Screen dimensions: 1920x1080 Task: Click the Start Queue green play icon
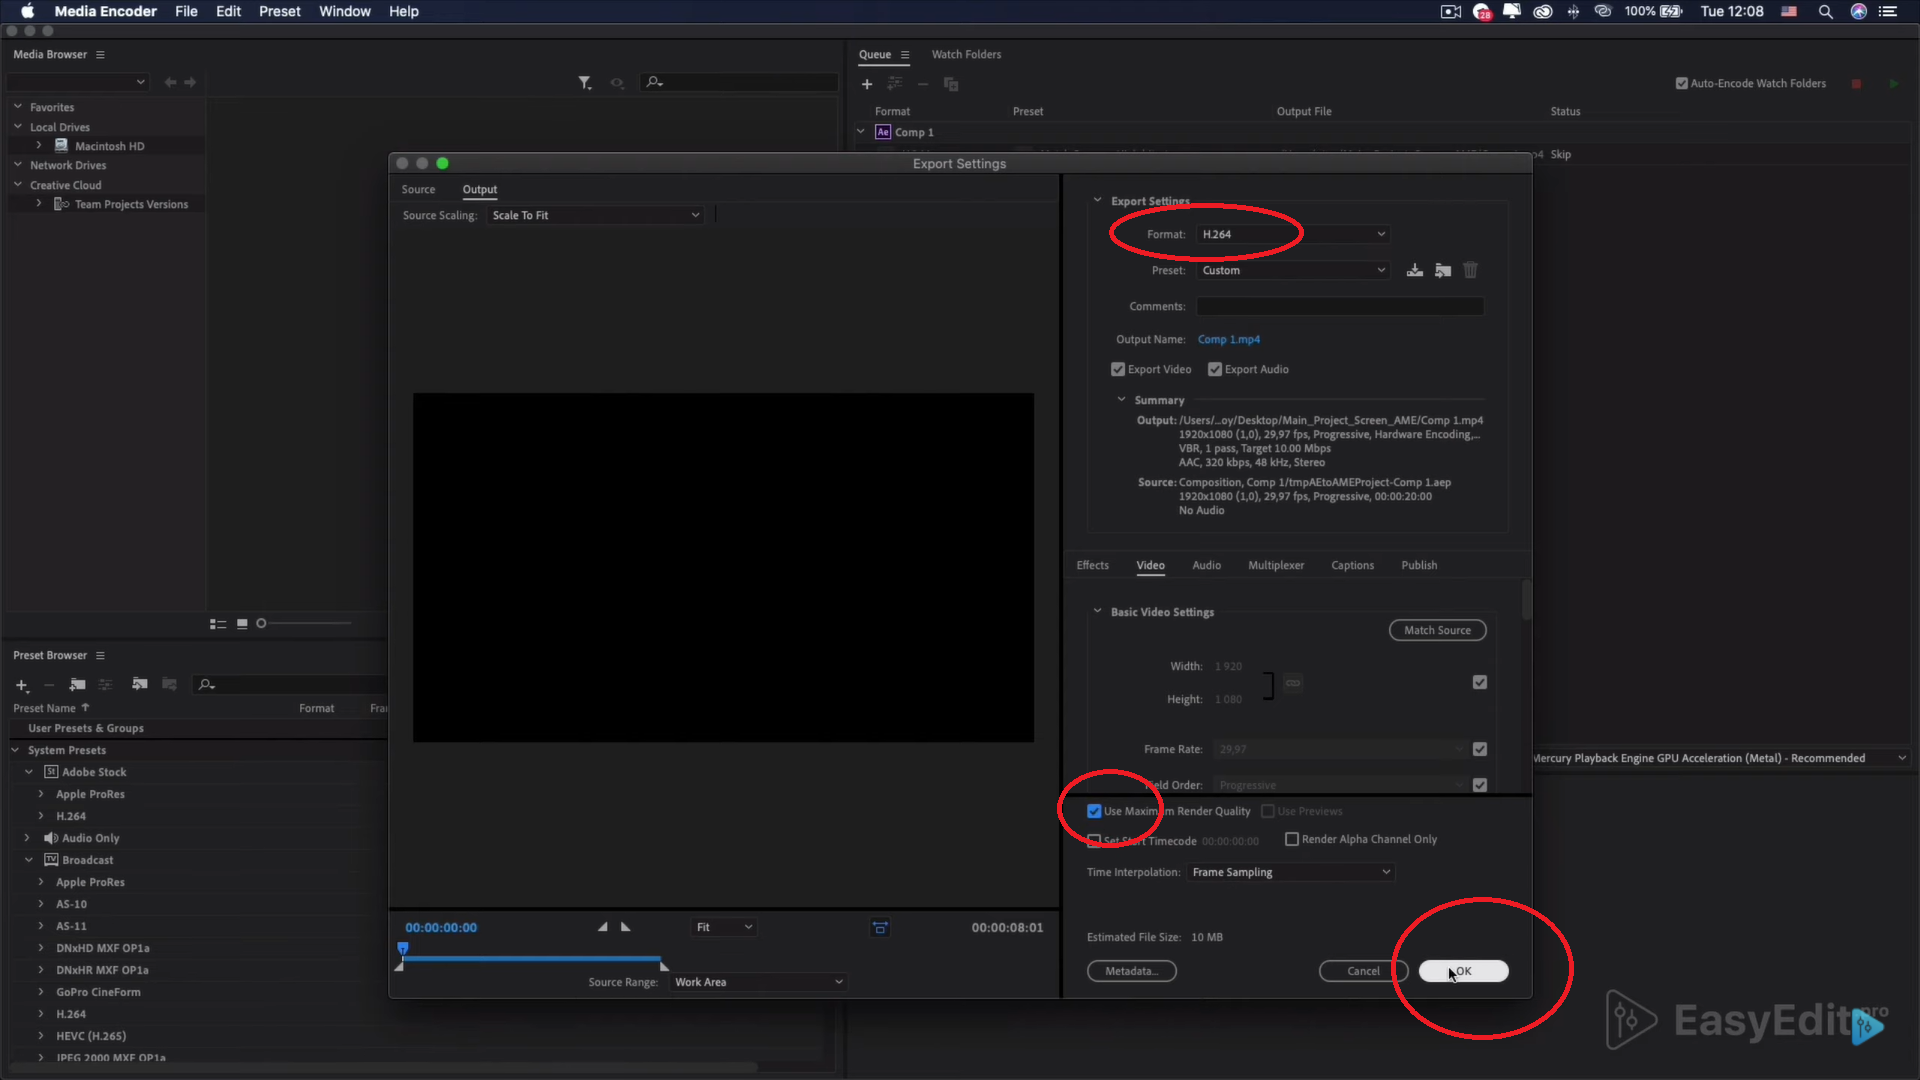click(x=1893, y=84)
